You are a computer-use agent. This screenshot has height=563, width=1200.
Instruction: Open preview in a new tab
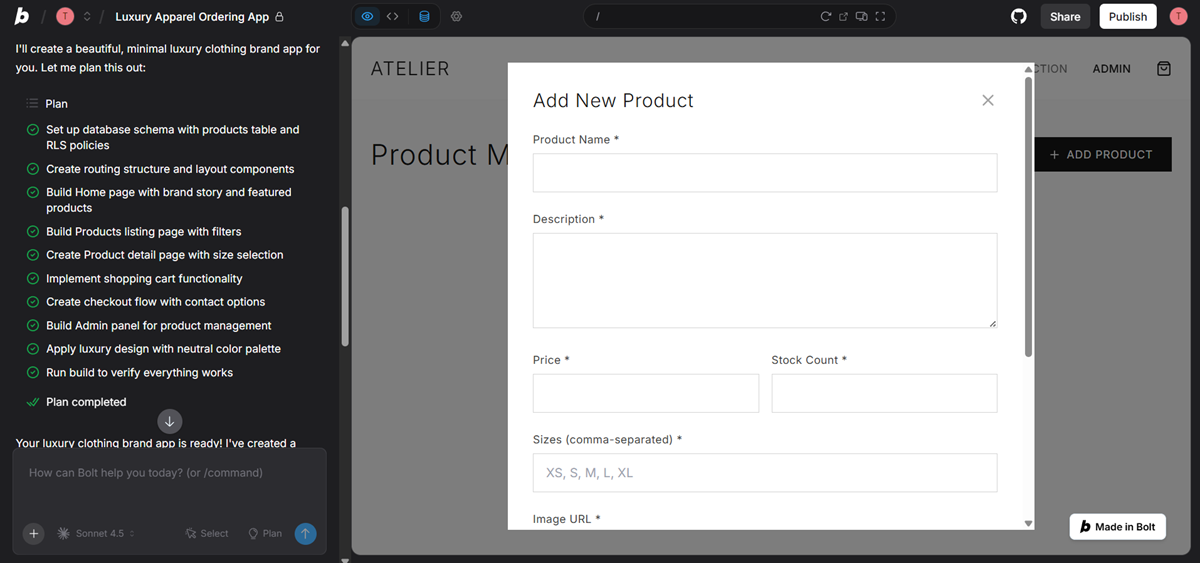[x=843, y=17]
